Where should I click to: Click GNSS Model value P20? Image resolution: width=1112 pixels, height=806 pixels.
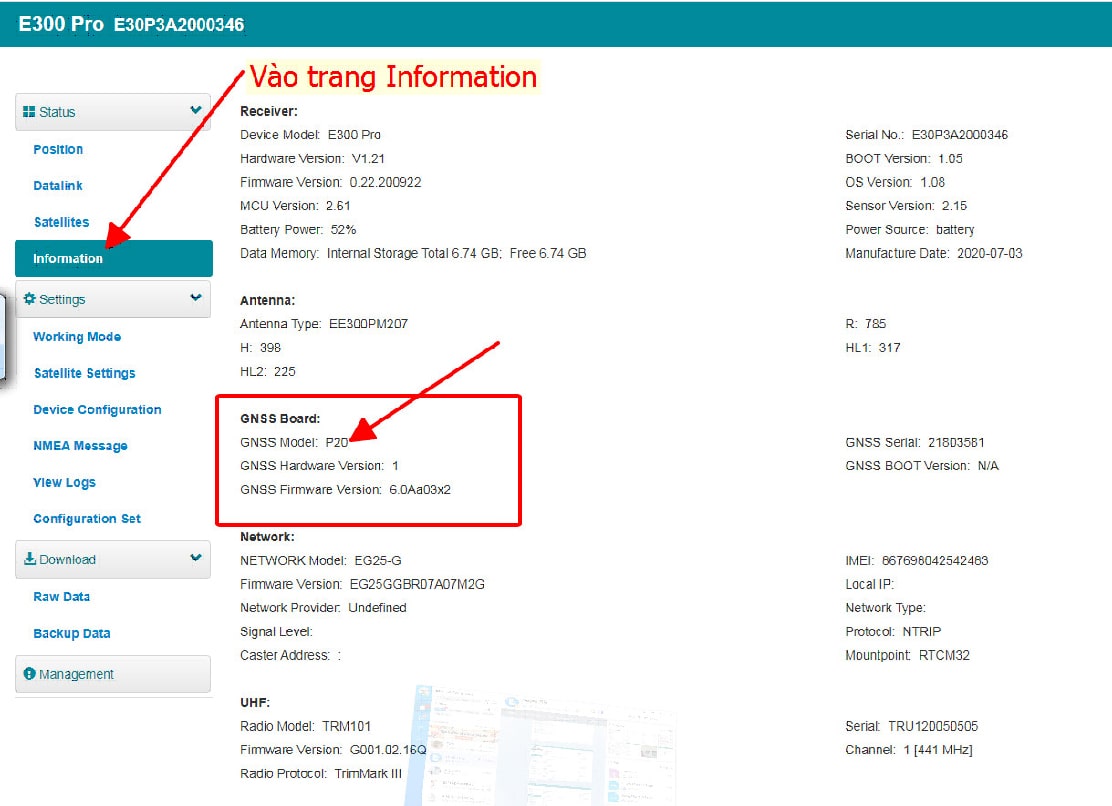[x=337, y=442]
